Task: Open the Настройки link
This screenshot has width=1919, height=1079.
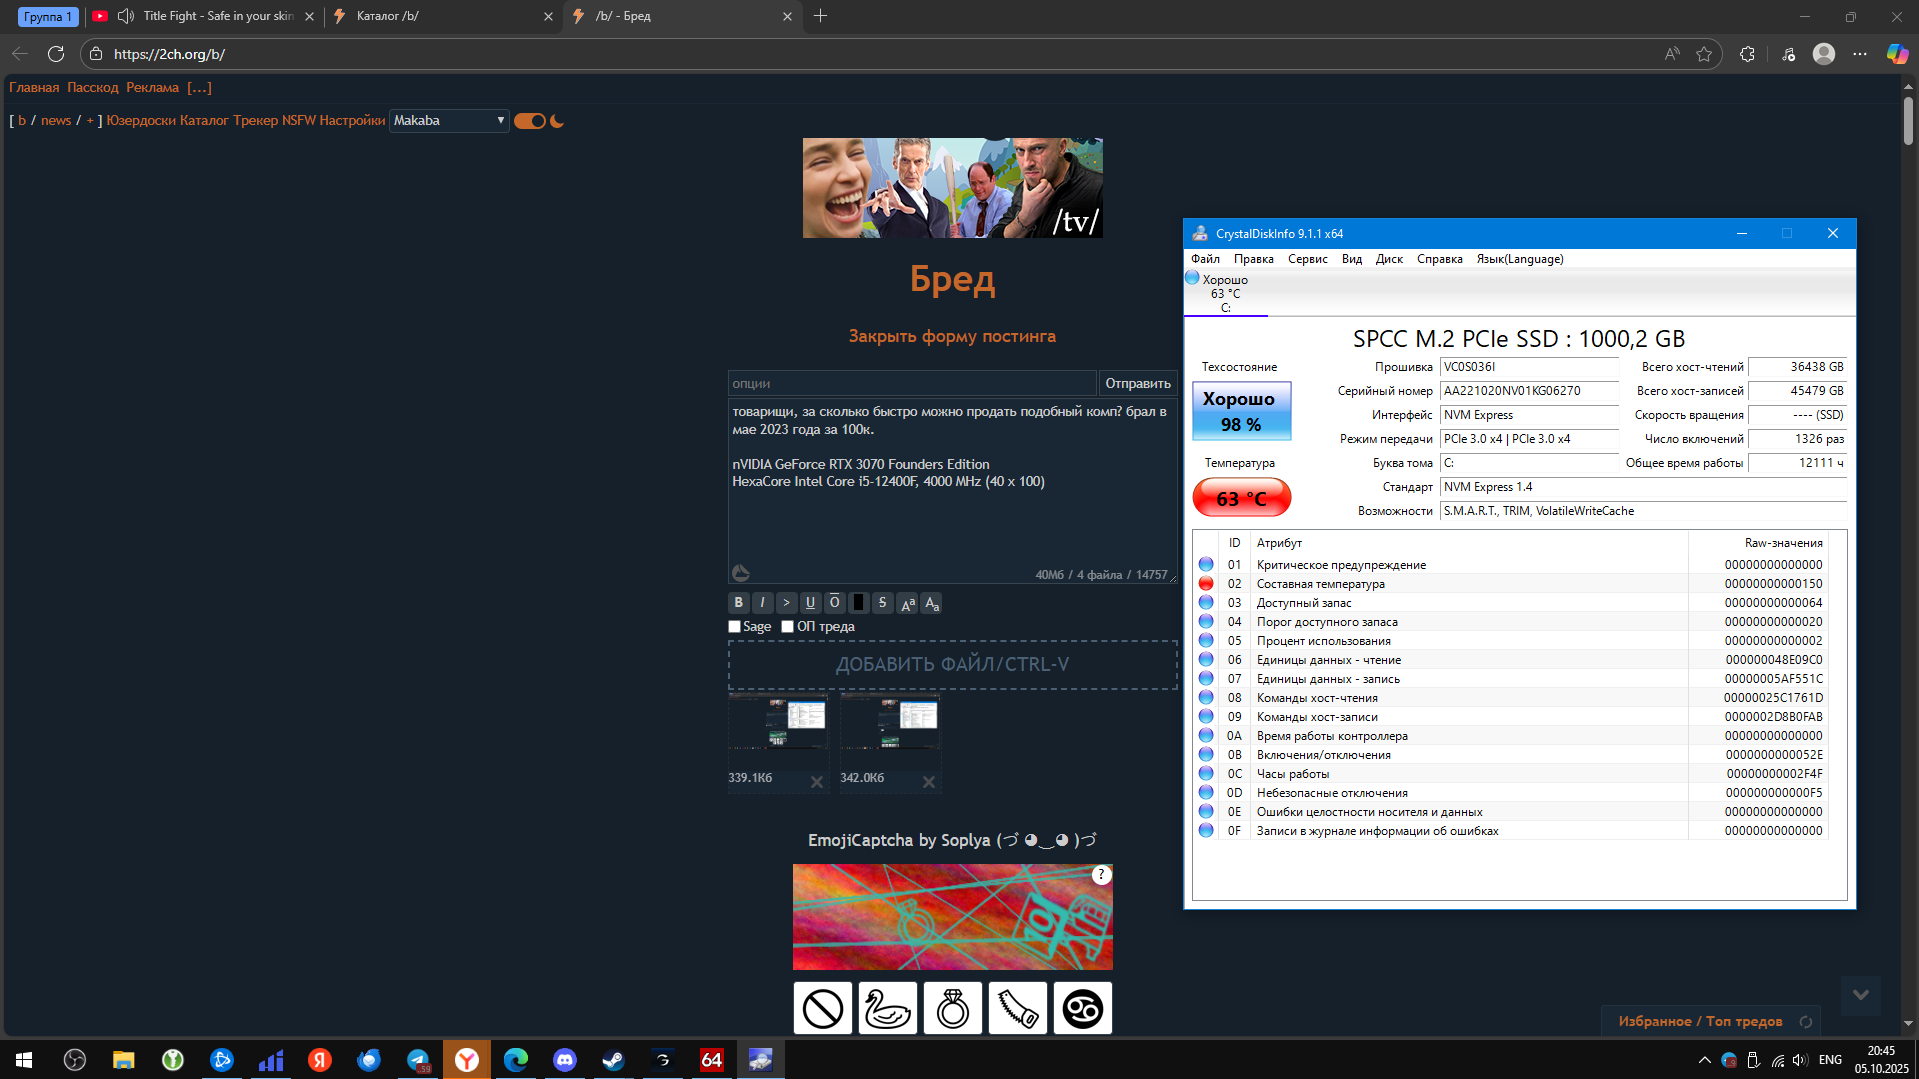Action: (352, 121)
